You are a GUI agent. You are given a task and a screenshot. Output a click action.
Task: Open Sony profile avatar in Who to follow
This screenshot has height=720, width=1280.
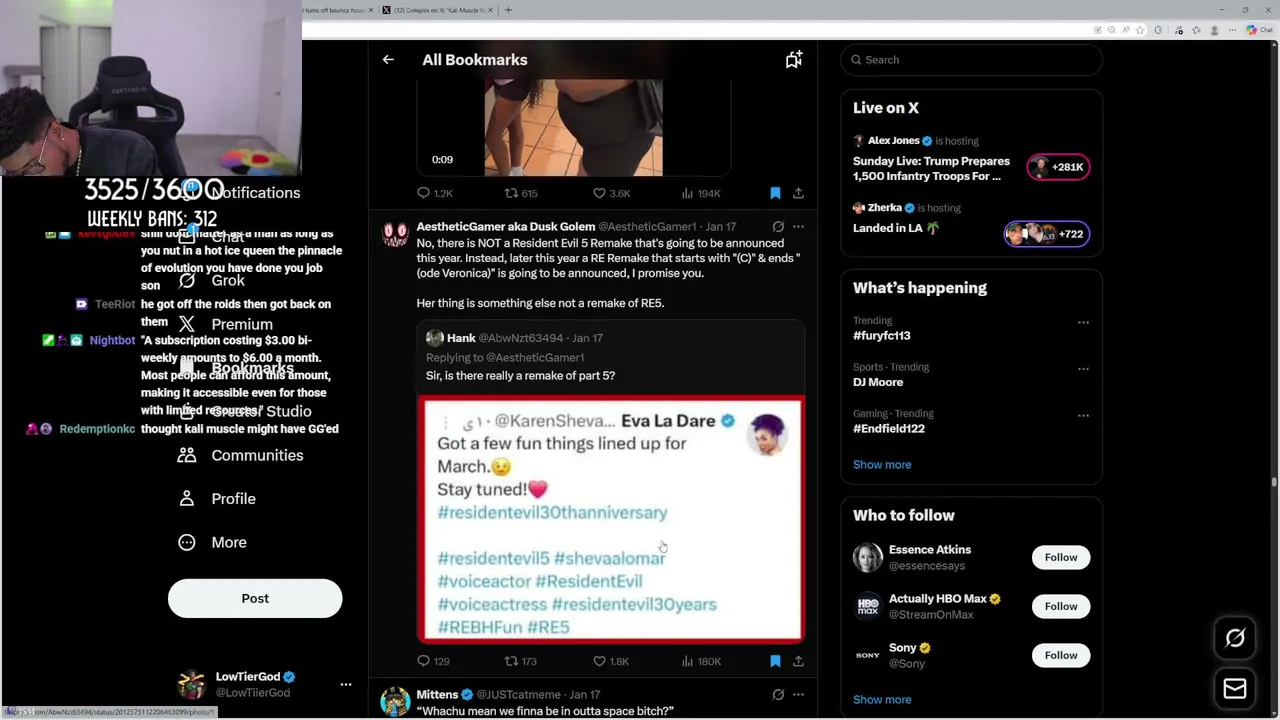[x=868, y=655]
